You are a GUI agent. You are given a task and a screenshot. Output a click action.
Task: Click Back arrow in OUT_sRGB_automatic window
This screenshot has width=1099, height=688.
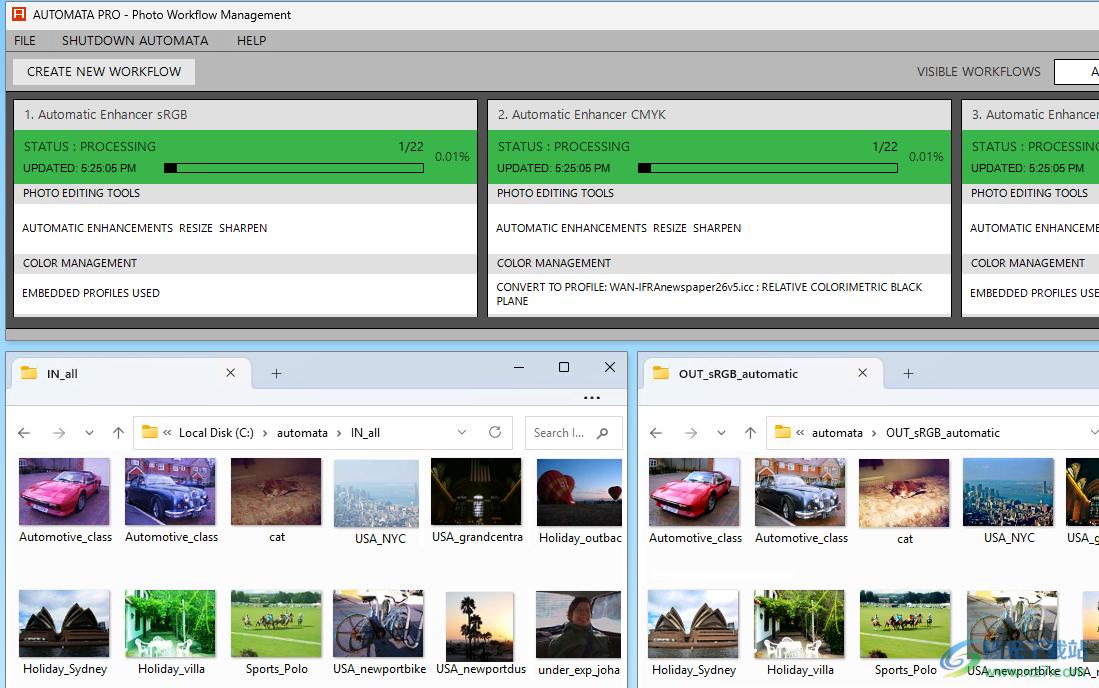coord(656,433)
